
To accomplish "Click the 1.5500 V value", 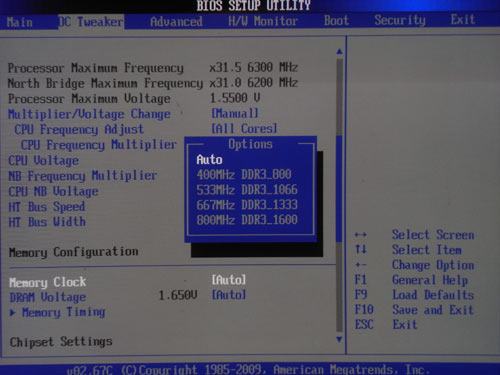I will (235, 98).
